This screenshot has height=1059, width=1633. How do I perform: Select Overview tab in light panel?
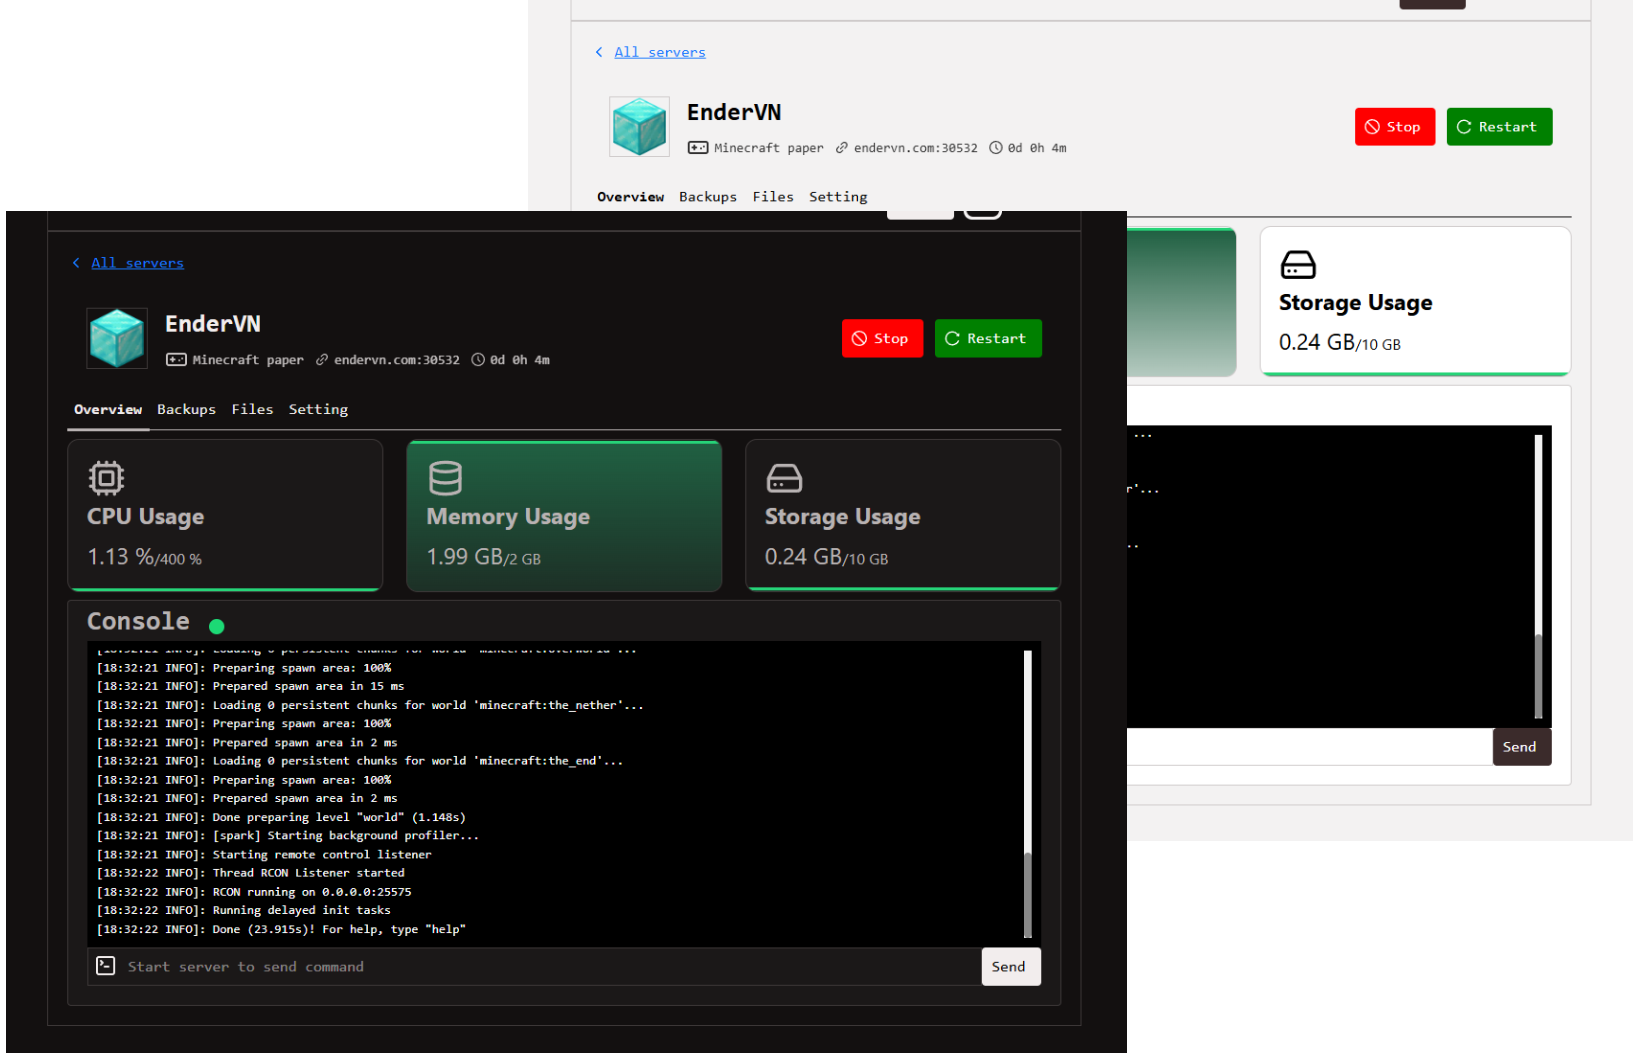coord(630,197)
